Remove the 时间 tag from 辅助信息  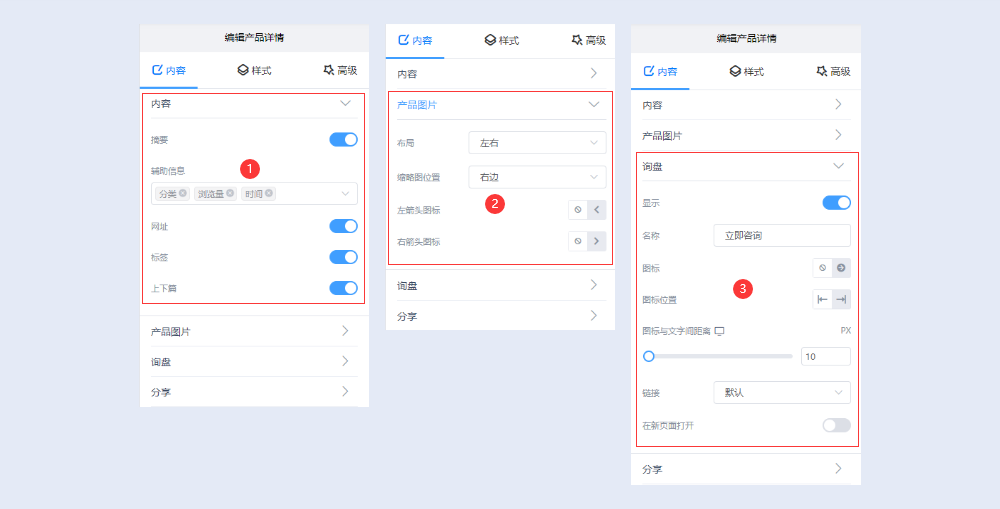[270, 194]
